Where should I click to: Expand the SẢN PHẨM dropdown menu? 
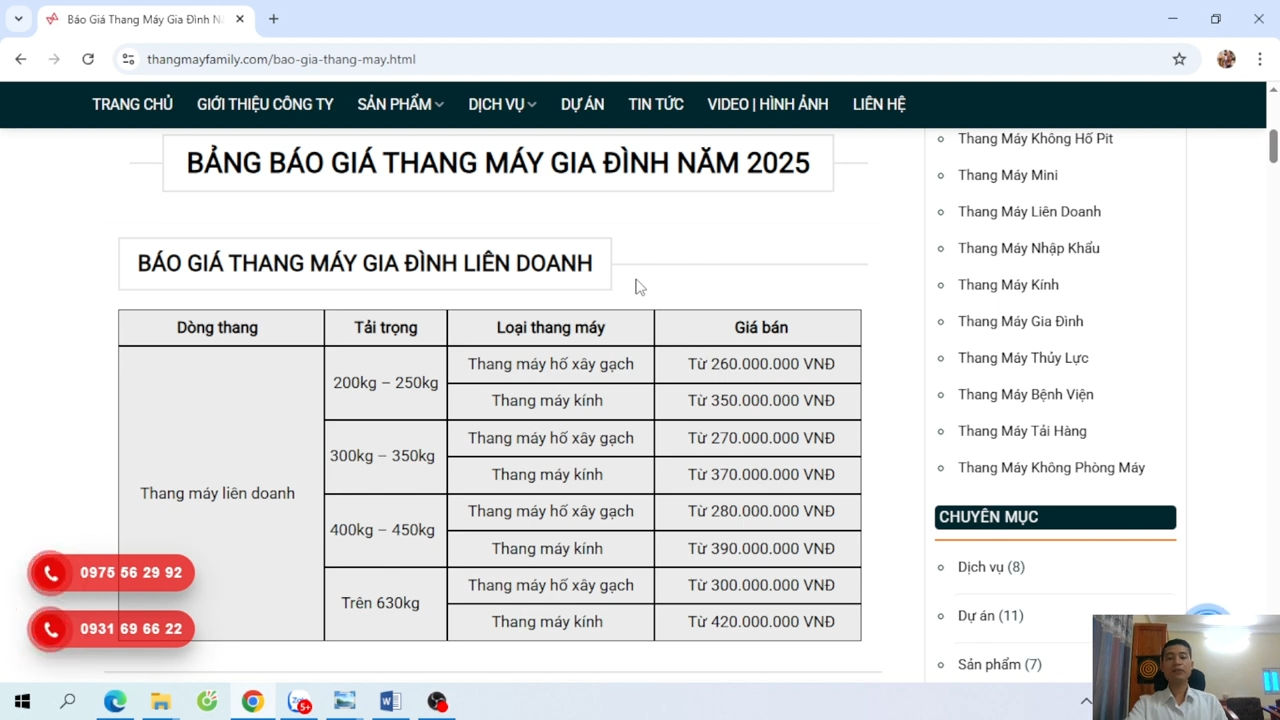click(x=400, y=104)
